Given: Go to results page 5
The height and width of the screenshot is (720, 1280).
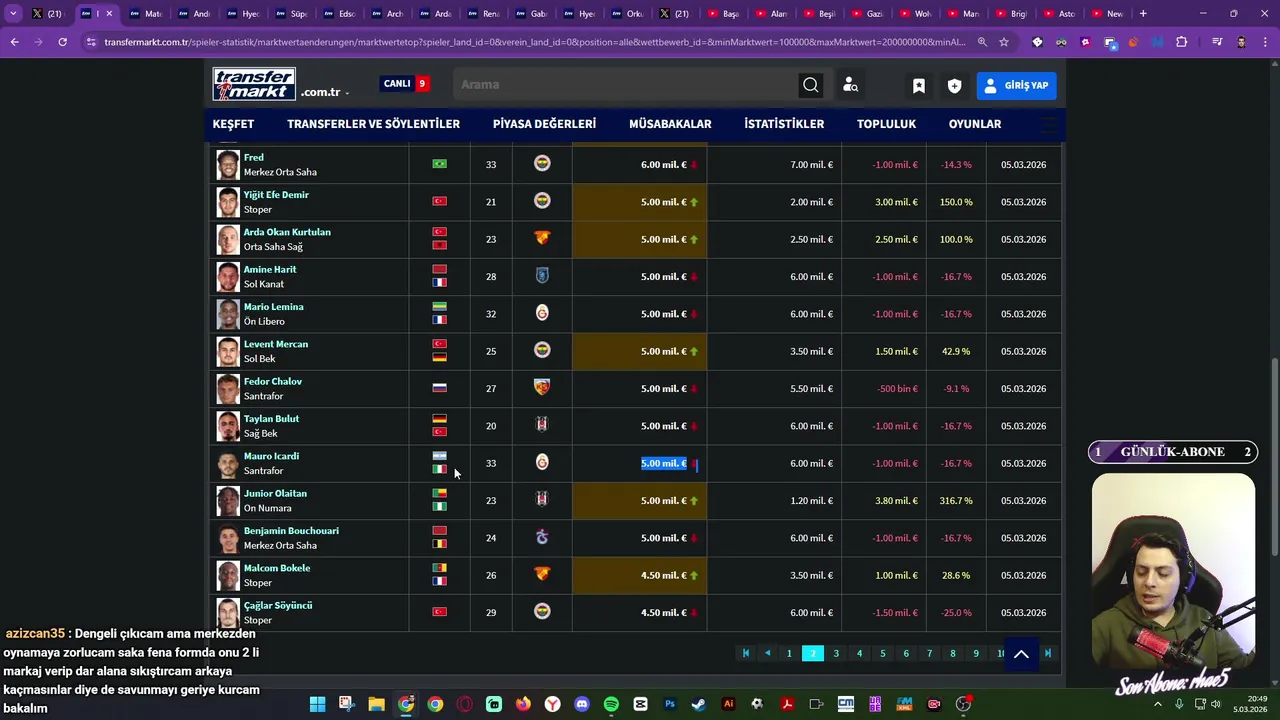Looking at the screenshot, I should point(883,653).
